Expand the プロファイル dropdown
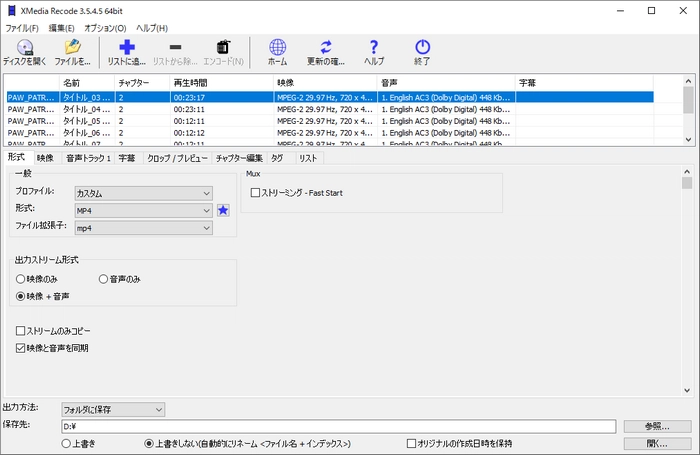 (x=143, y=192)
